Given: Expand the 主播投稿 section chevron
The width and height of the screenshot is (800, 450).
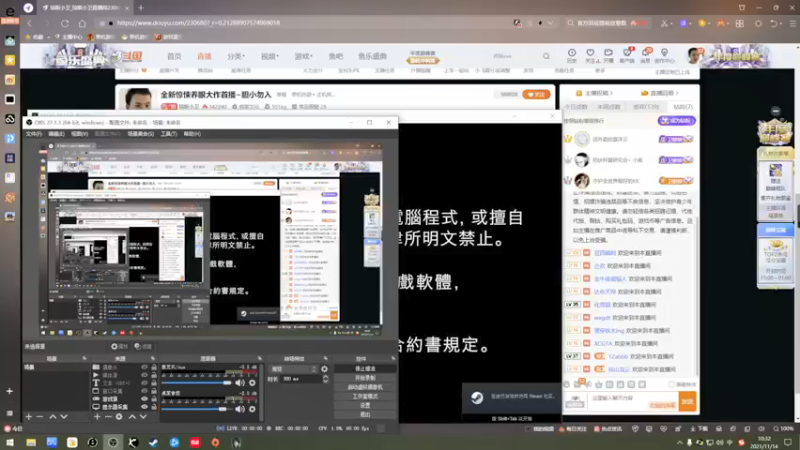Looking at the screenshot, I should click(x=611, y=93).
